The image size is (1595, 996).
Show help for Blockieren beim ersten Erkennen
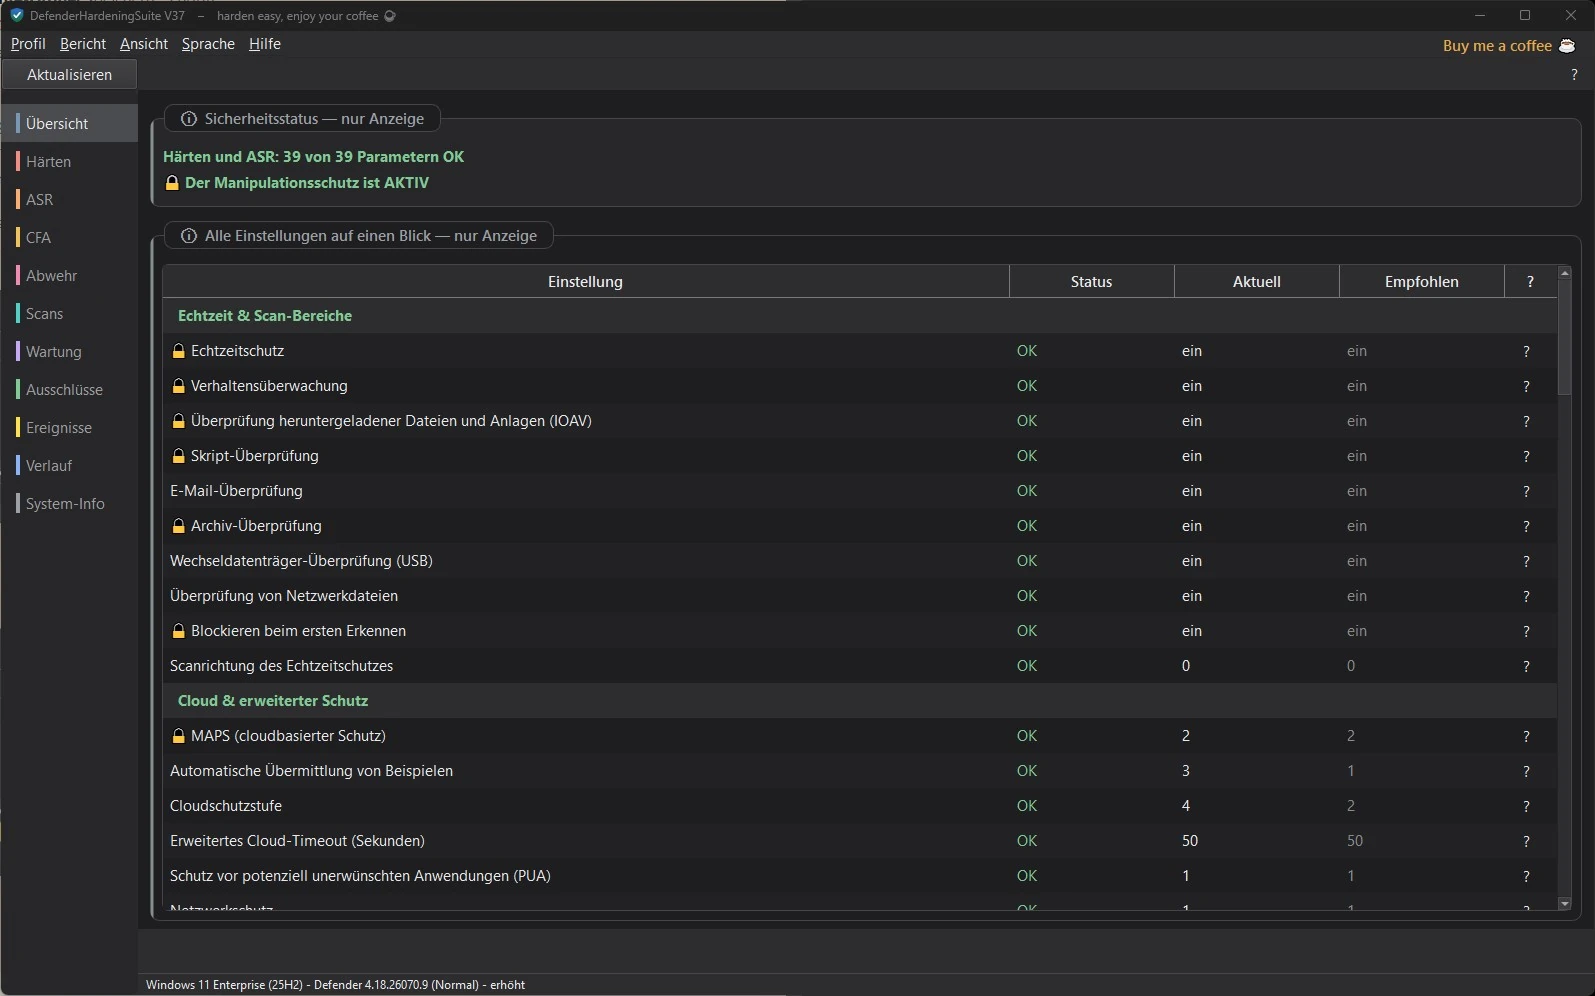point(1526,631)
